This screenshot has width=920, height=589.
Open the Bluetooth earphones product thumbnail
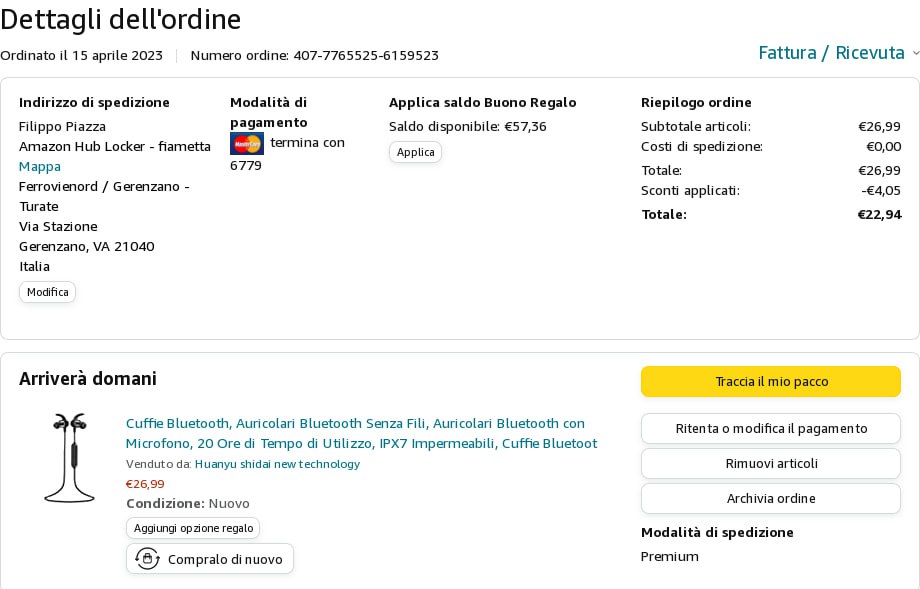tap(69, 457)
